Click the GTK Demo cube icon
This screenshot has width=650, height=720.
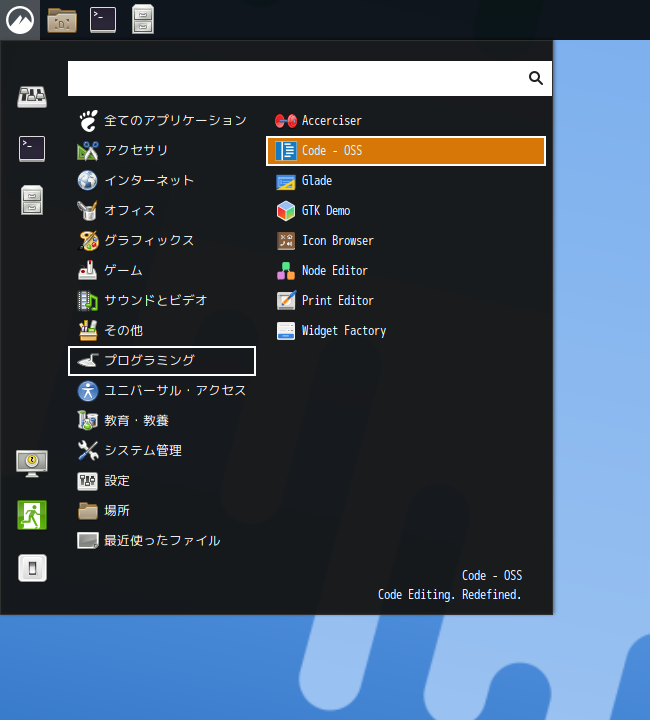(x=286, y=211)
